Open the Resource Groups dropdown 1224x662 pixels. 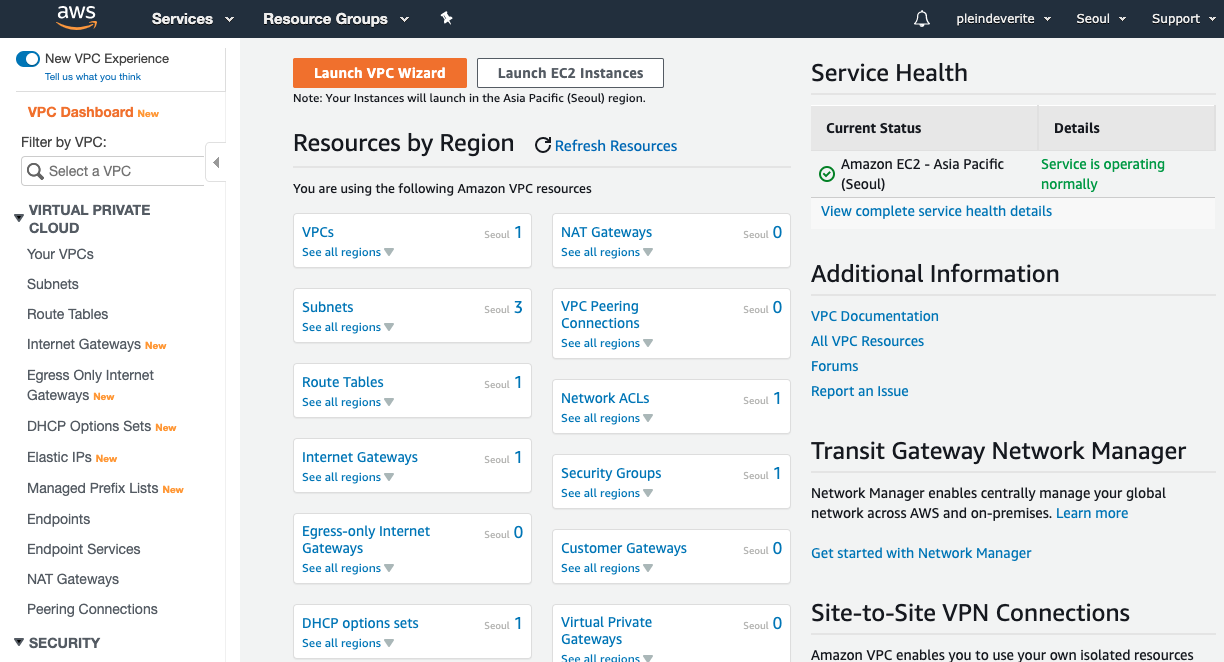pyautogui.click(x=336, y=19)
